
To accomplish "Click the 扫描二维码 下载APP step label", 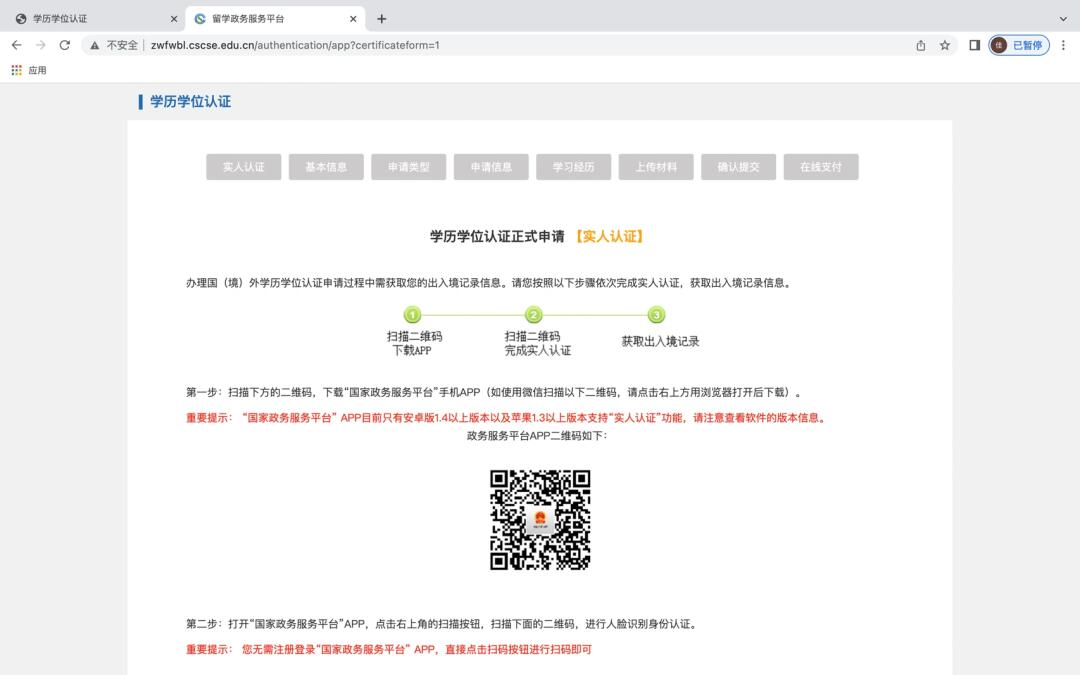I will pos(414,343).
